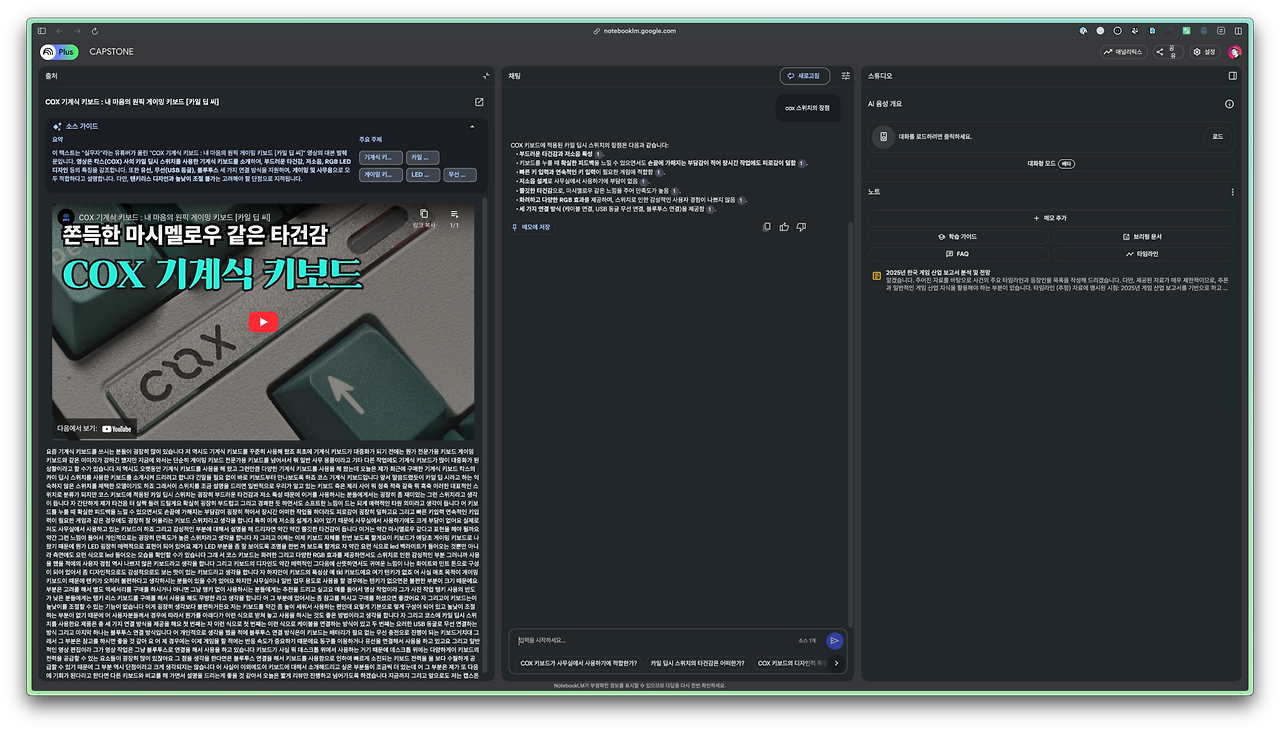Go back in browser history
Viewport: 1280px width, 731px height.
point(58,31)
